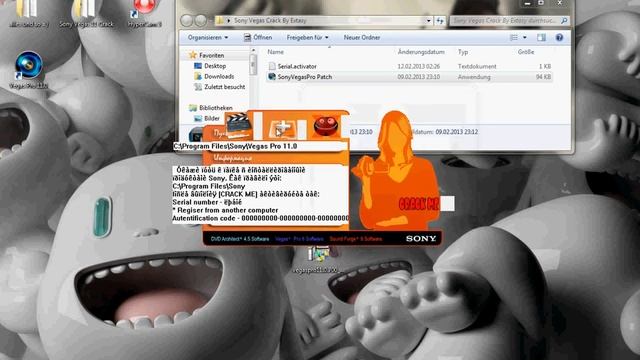This screenshot has height=360, width=640.
Task: Click the vegaspro11.0 installer icon on desktop
Action: (x=318, y=260)
